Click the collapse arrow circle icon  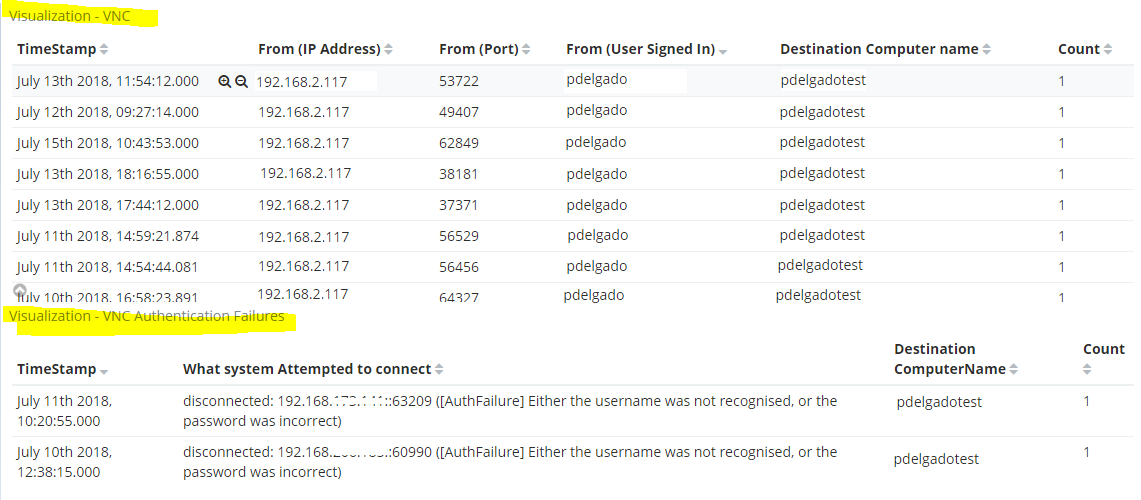click(20, 290)
